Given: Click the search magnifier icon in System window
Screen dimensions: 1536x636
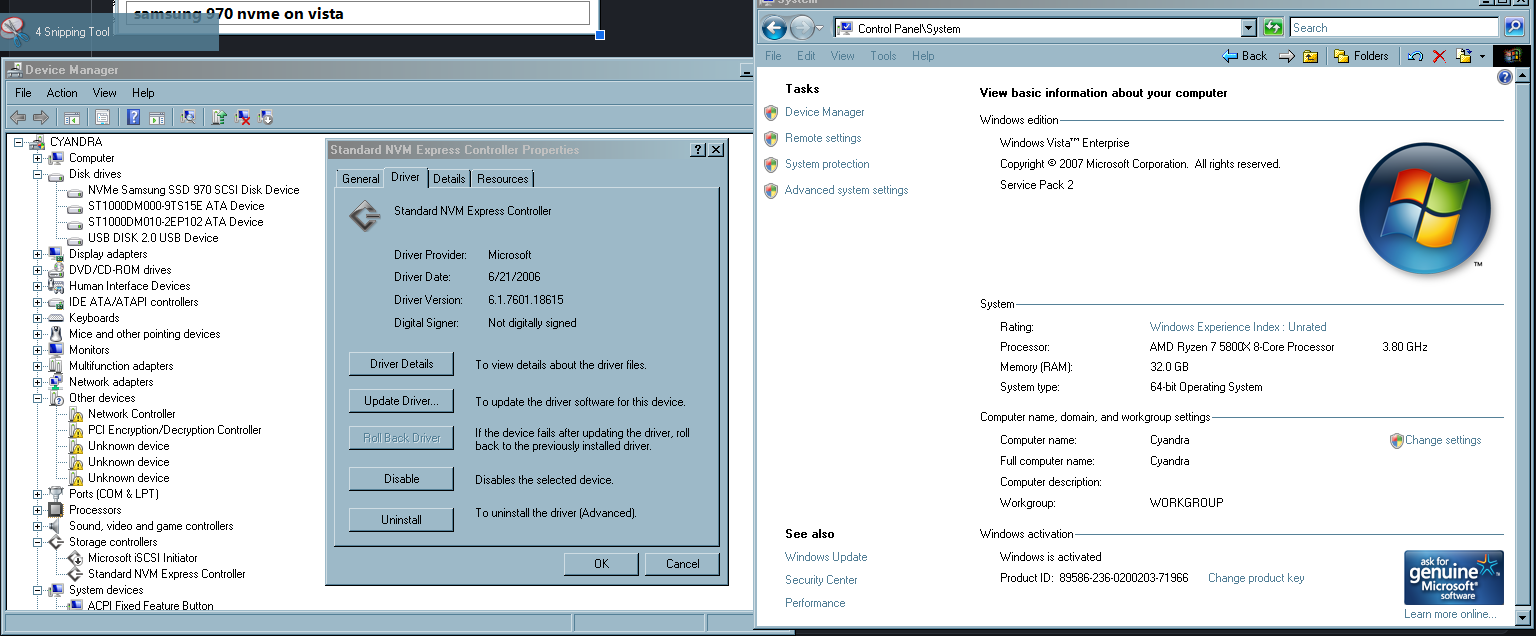Looking at the screenshot, I should 1515,28.
